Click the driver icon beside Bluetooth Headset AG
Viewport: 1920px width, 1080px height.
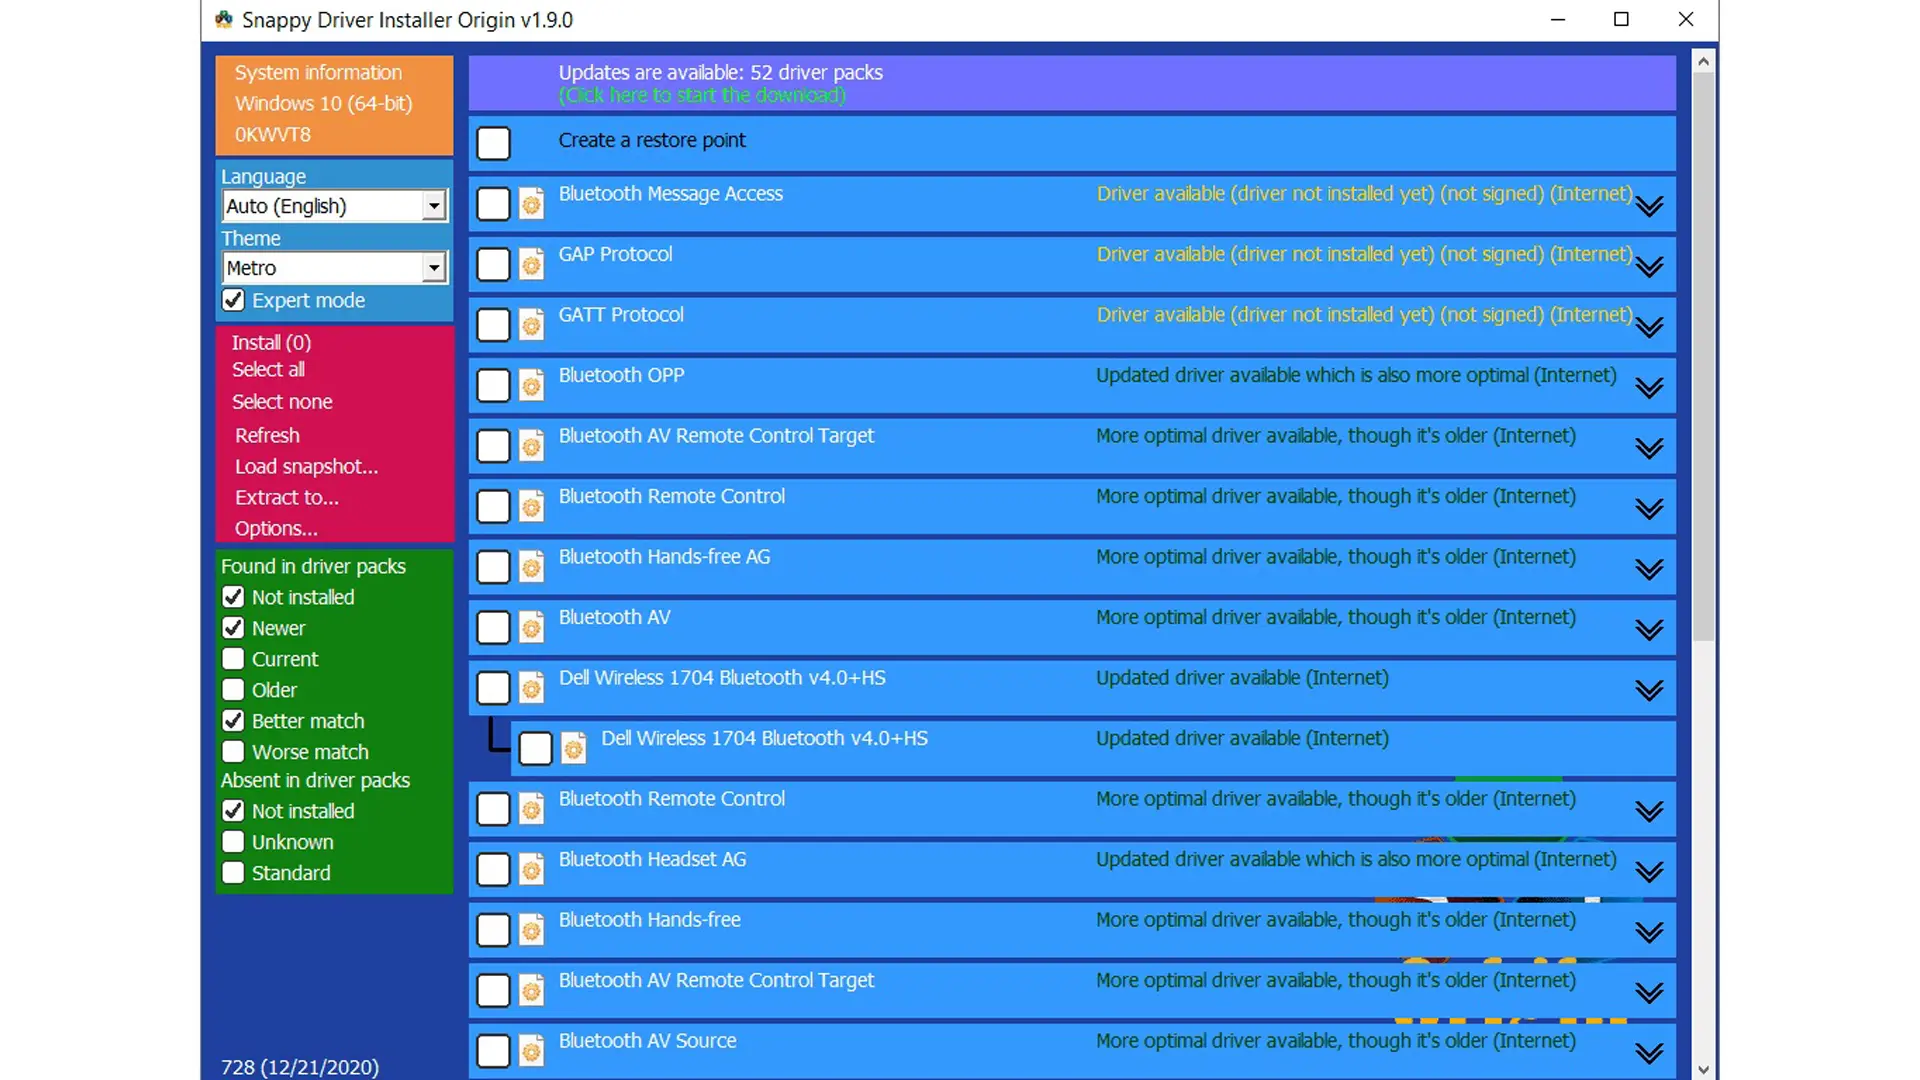tap(531, 870)
